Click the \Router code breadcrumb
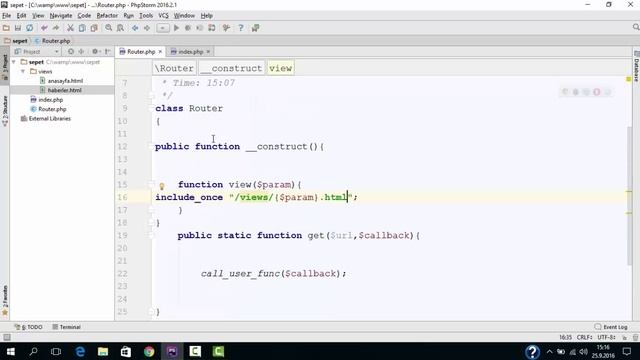The image size is (640, 360). pos(174,68)
